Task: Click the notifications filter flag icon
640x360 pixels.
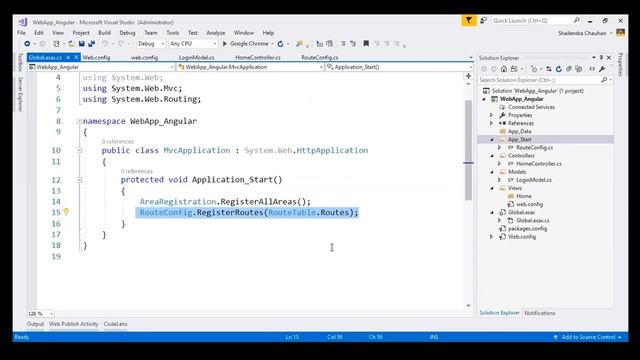Action: (469, 20)
